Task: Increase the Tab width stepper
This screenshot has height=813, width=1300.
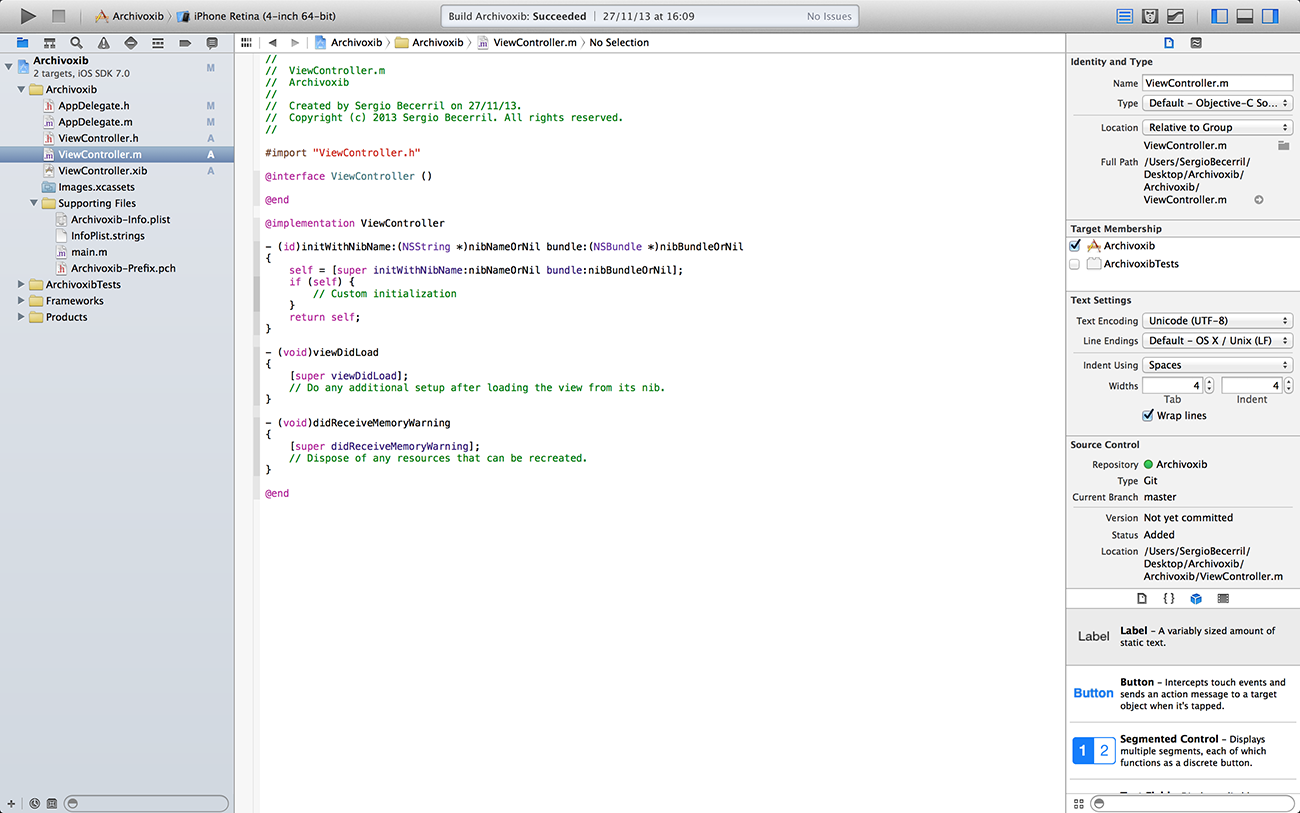Action: coord(1209,382)
